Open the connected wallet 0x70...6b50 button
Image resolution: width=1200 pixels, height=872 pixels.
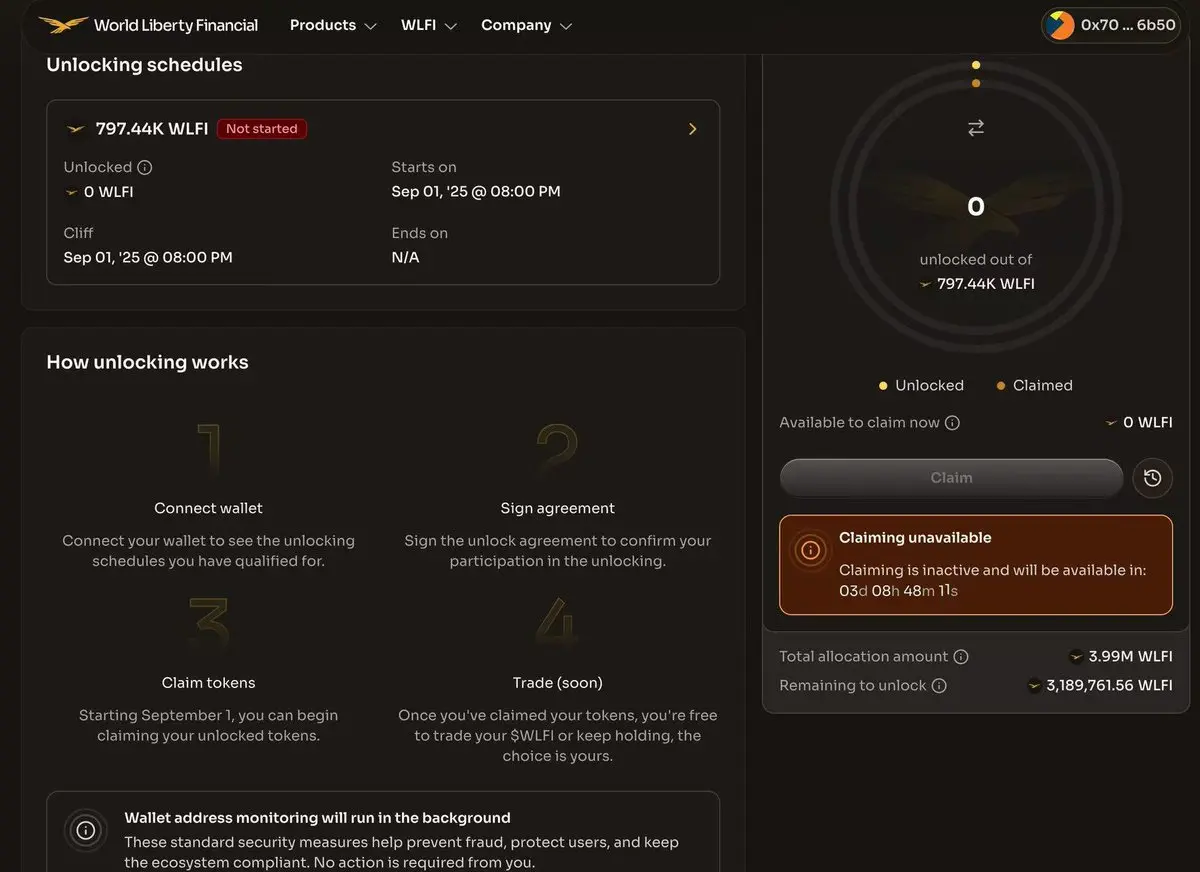click(1111, 25)
